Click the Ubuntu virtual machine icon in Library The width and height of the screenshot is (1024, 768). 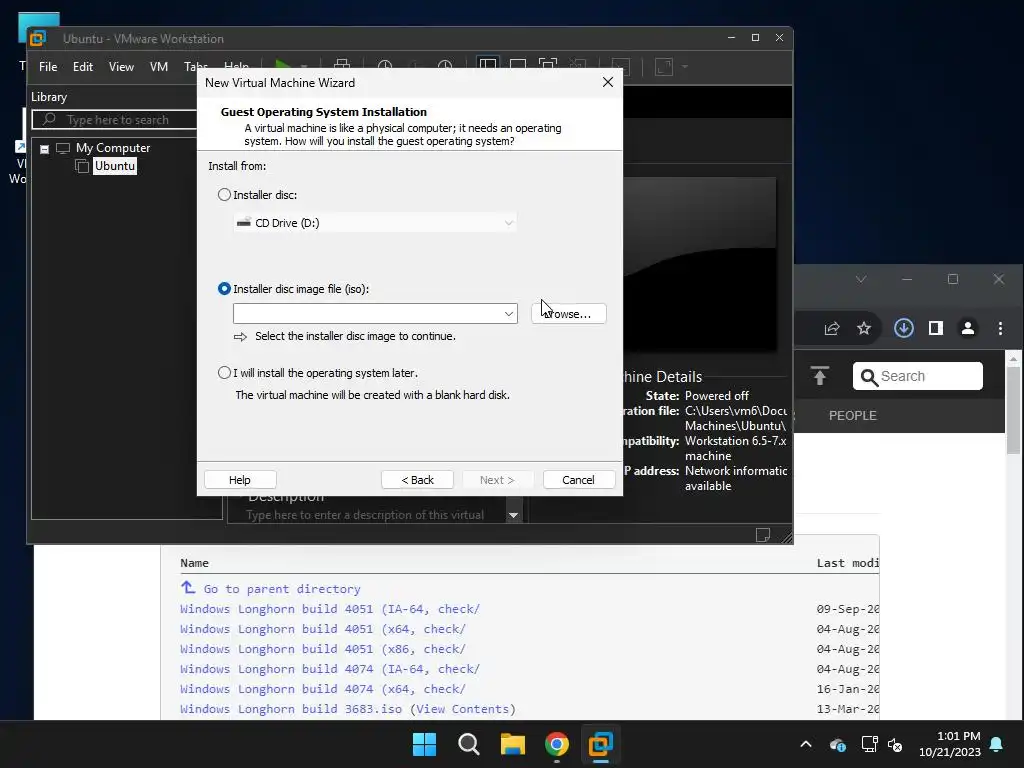(82, 166)
